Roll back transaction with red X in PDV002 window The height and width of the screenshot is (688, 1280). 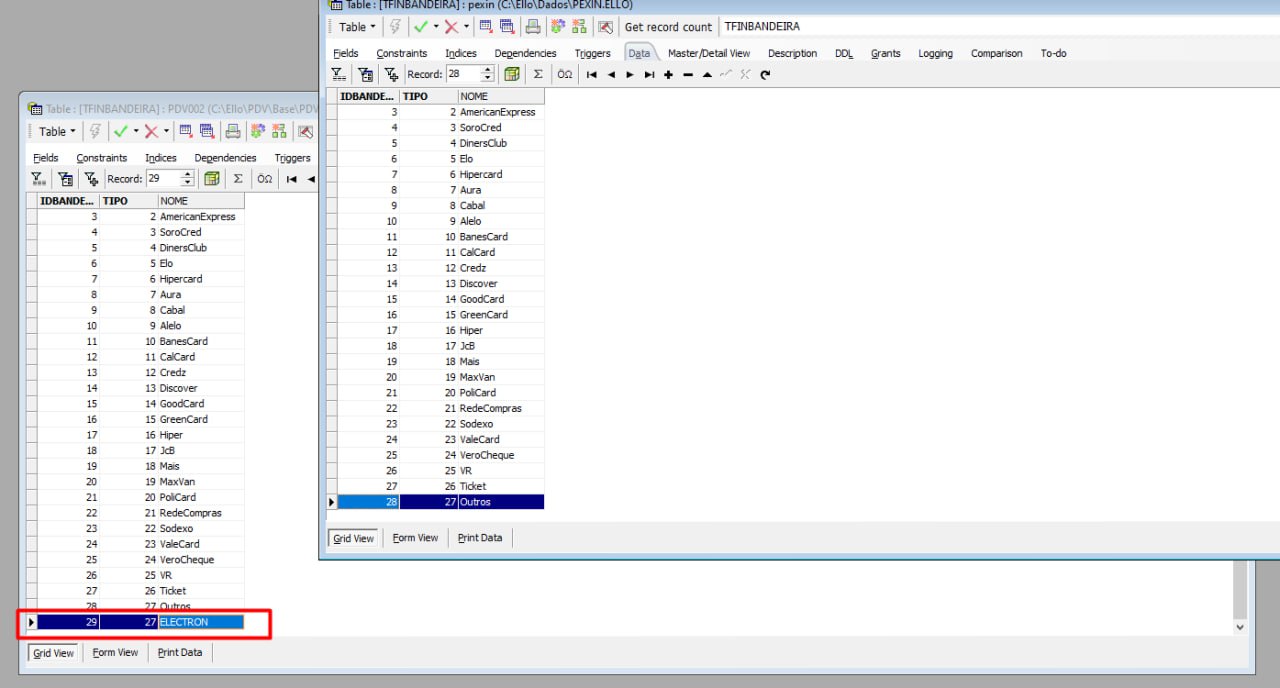151,131
